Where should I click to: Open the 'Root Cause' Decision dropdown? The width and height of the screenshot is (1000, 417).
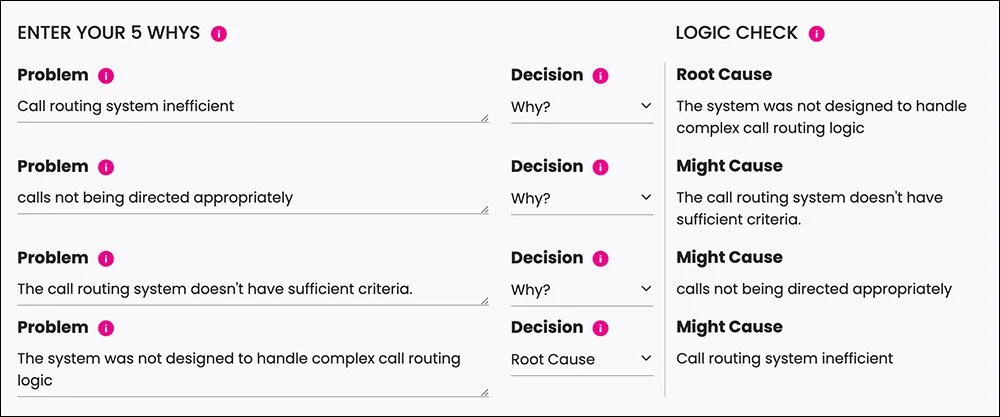pos(581,359)
